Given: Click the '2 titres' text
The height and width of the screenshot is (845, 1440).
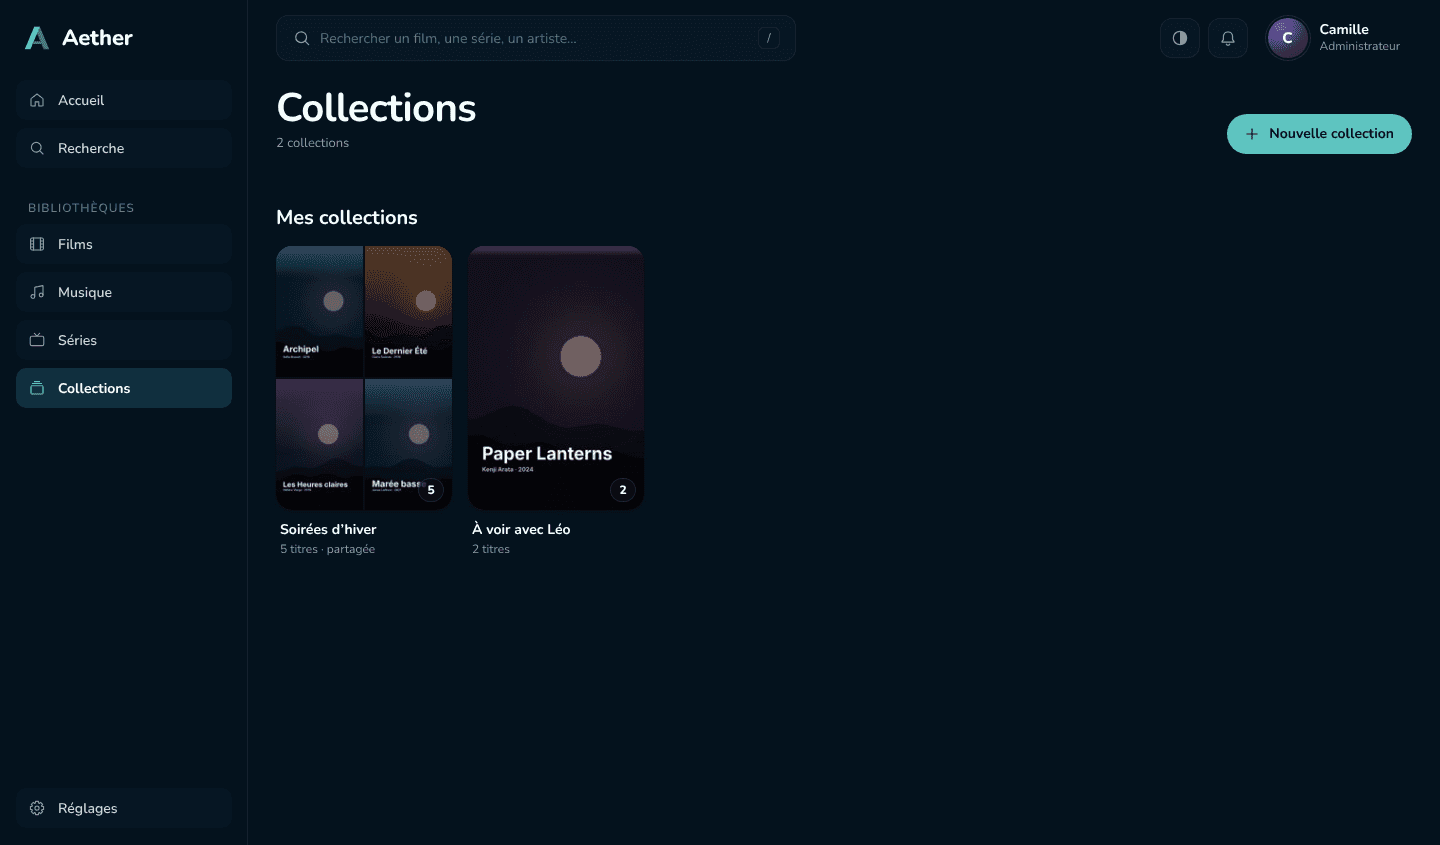Looking at the screenshot, I should [x=491, y=549].
